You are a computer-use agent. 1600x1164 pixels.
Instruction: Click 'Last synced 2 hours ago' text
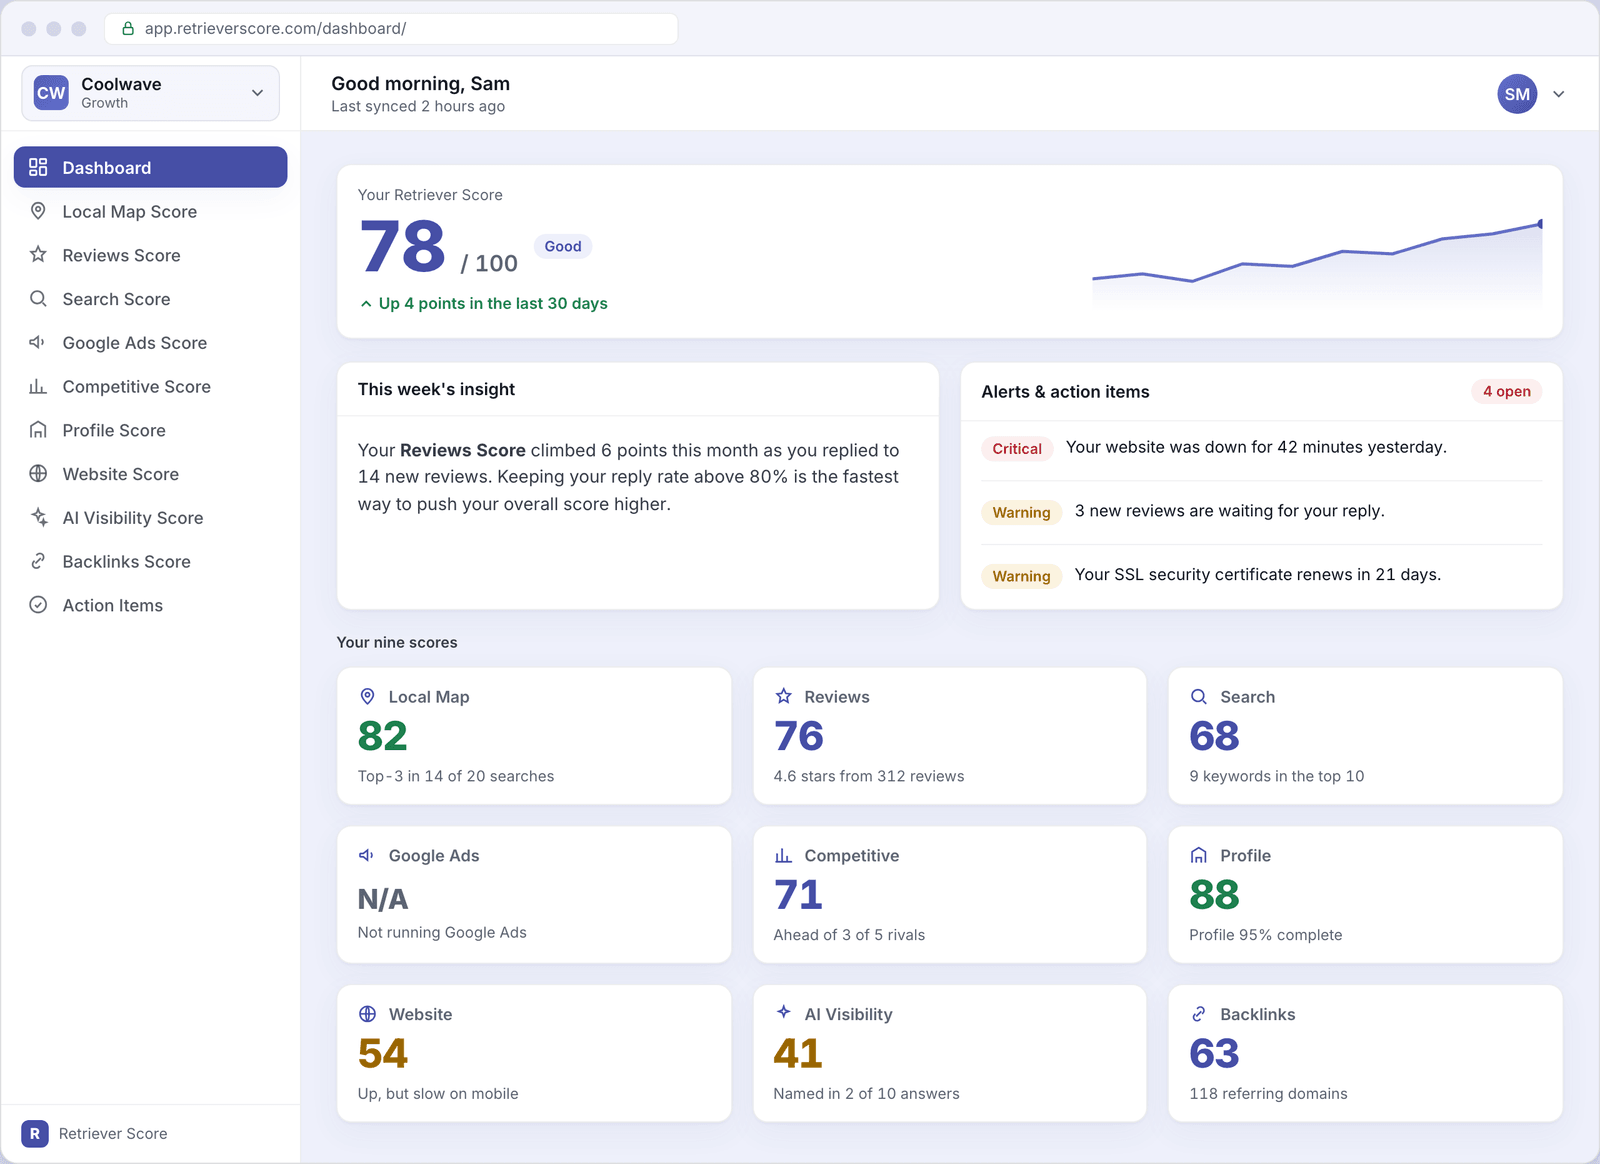click(418, 106)
